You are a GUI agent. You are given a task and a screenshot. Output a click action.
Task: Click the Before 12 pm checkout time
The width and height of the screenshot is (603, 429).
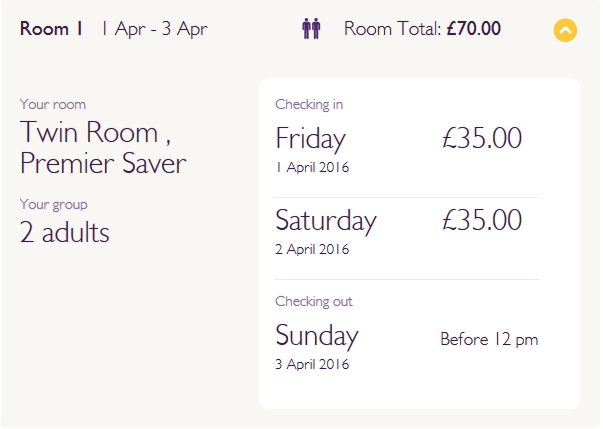tap(489, 339)
